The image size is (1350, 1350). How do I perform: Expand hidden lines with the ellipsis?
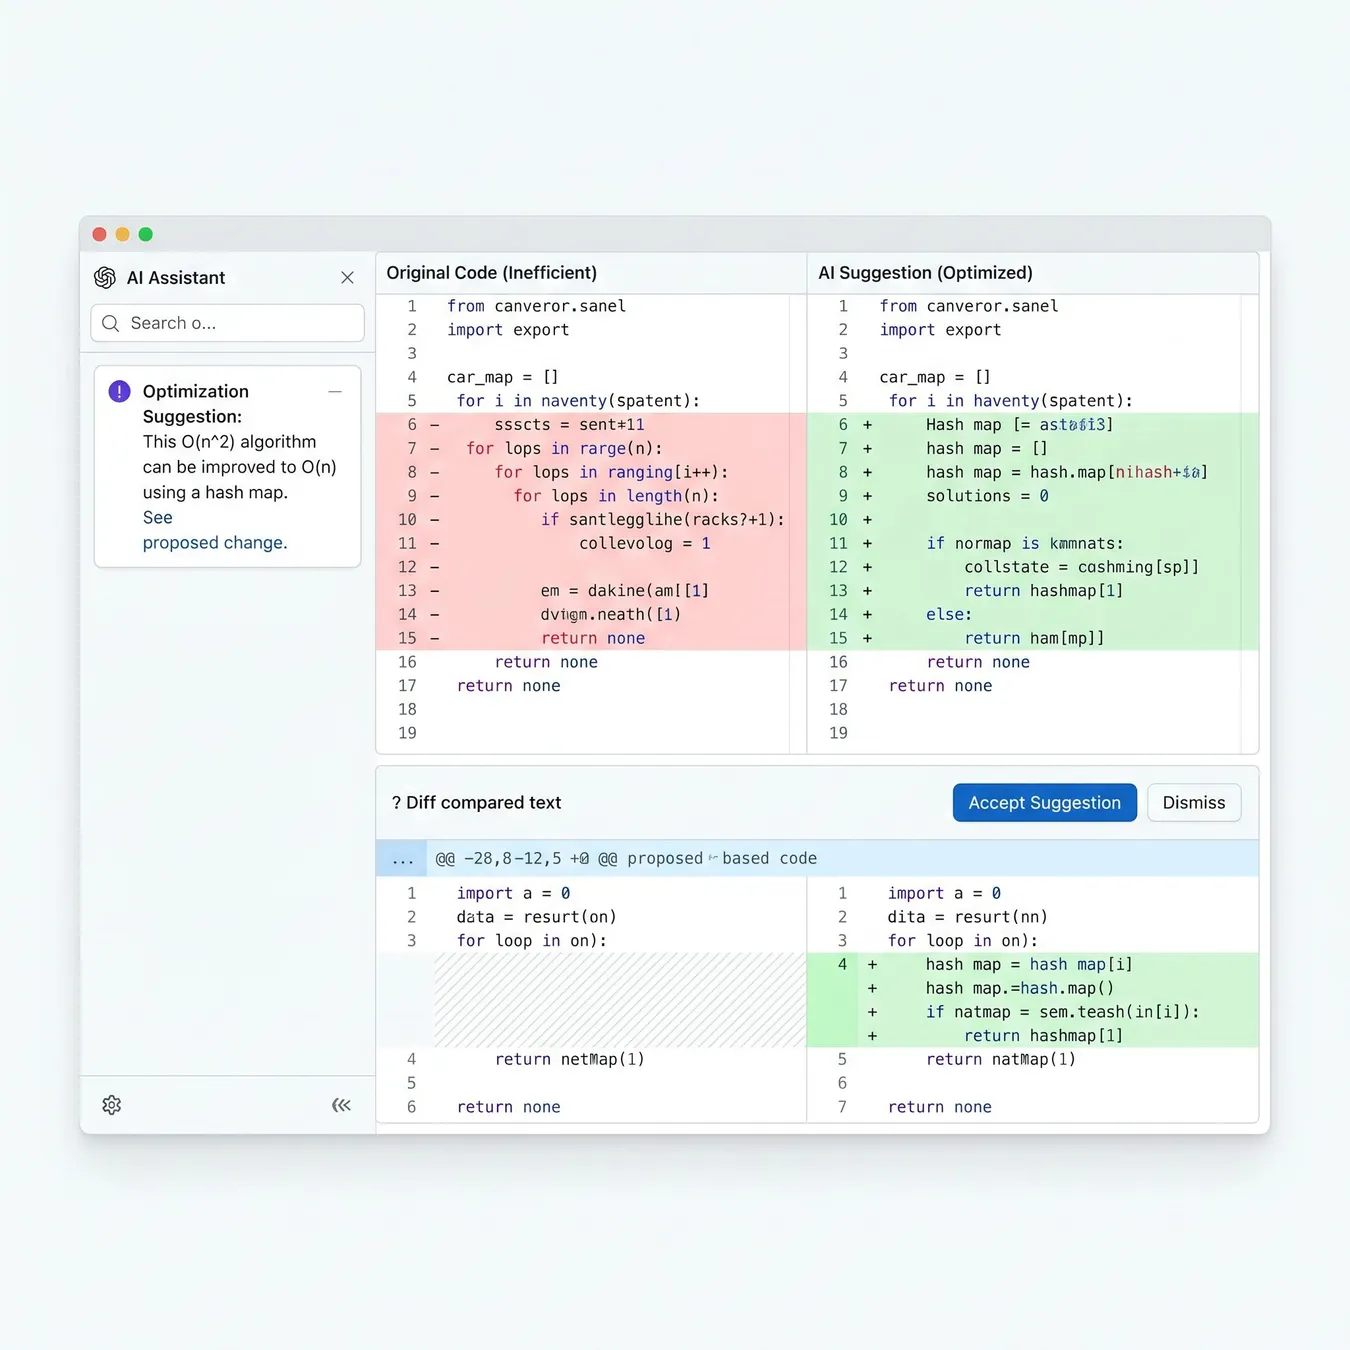click(403, 859)
